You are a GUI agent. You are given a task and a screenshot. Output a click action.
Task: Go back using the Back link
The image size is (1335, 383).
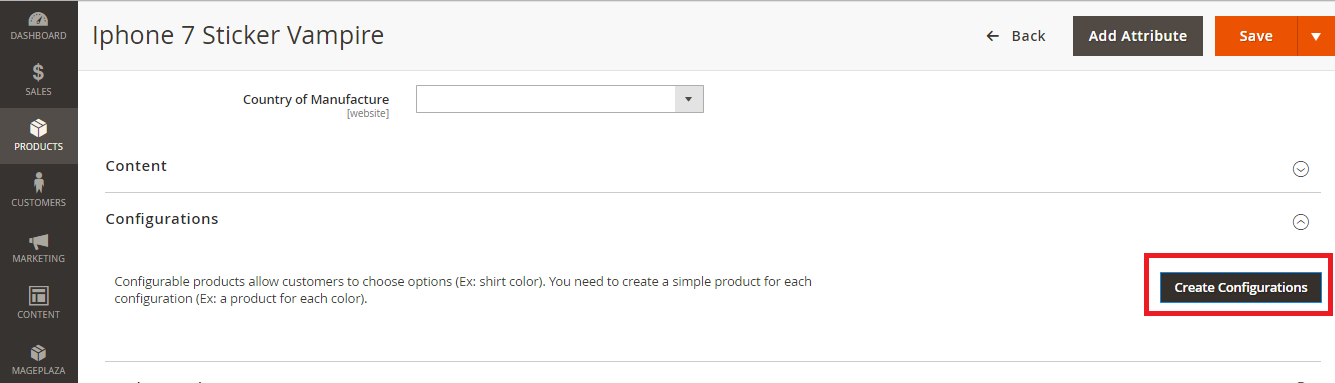[x=1016, y=36]
